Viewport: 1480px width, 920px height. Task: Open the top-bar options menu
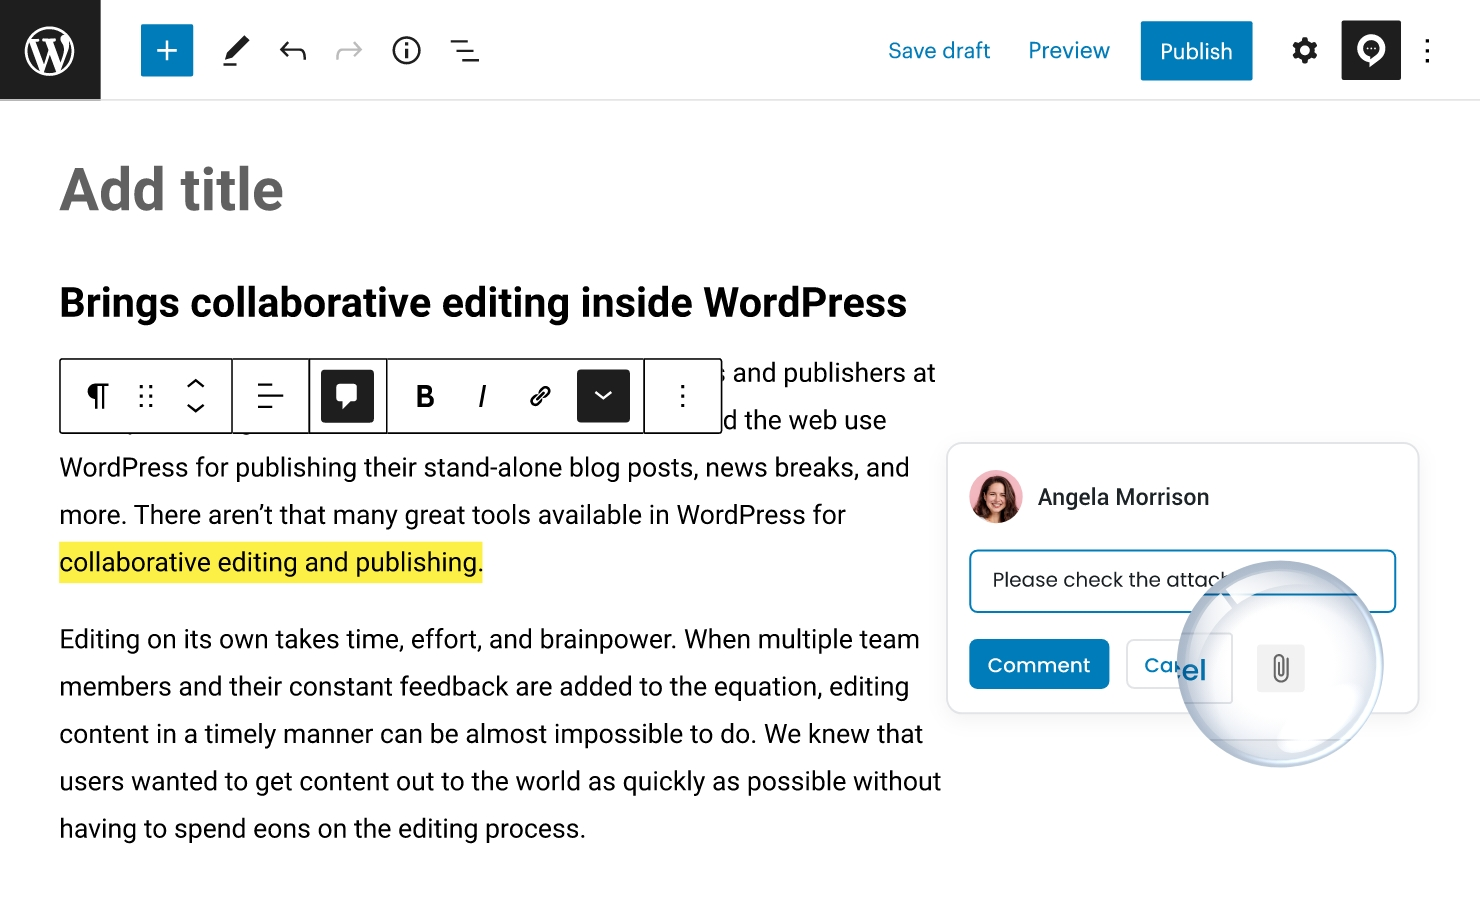[1428, 50]
